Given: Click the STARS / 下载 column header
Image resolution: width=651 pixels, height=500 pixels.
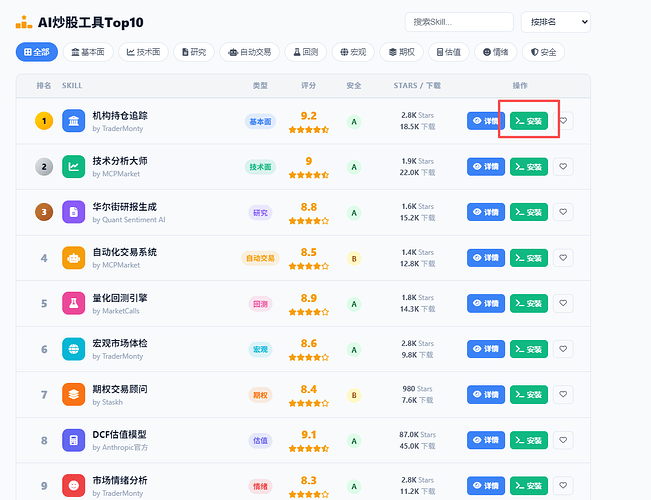Looking at the screenshot, I should click(x=417, y=86).
